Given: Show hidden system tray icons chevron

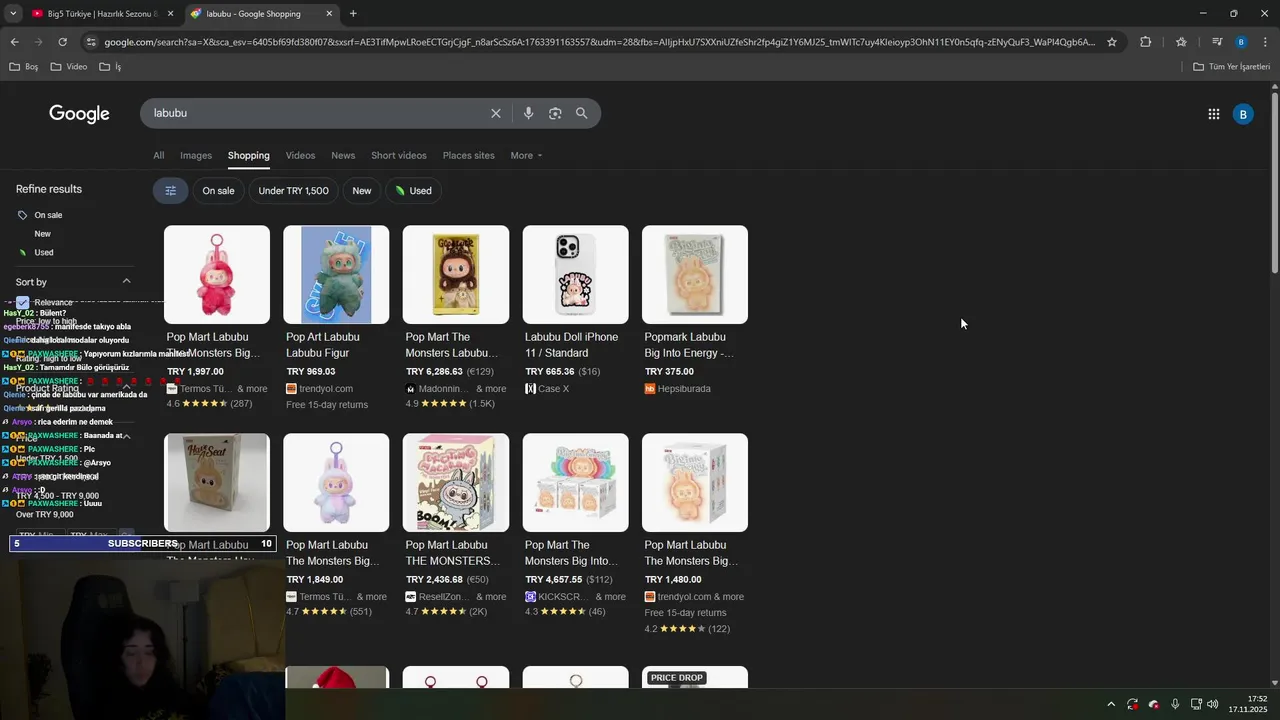Looking at the screenshot, I should pos(1110,704).
